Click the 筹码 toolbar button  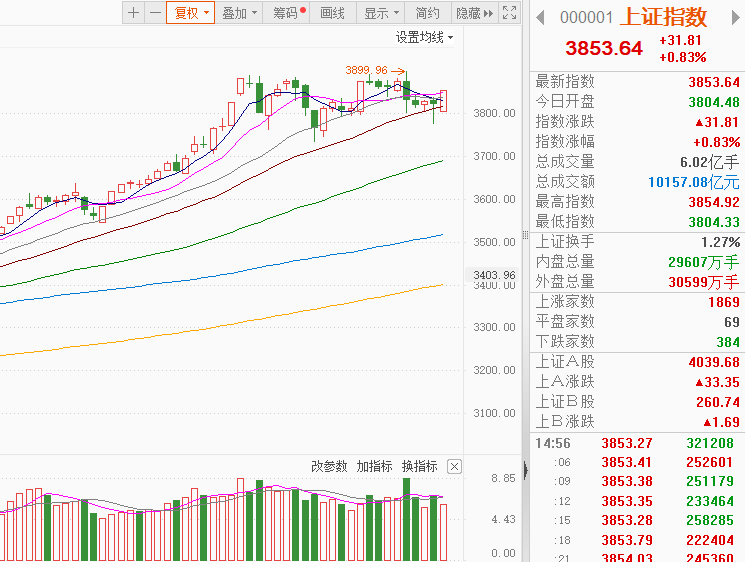click(286, 13)
